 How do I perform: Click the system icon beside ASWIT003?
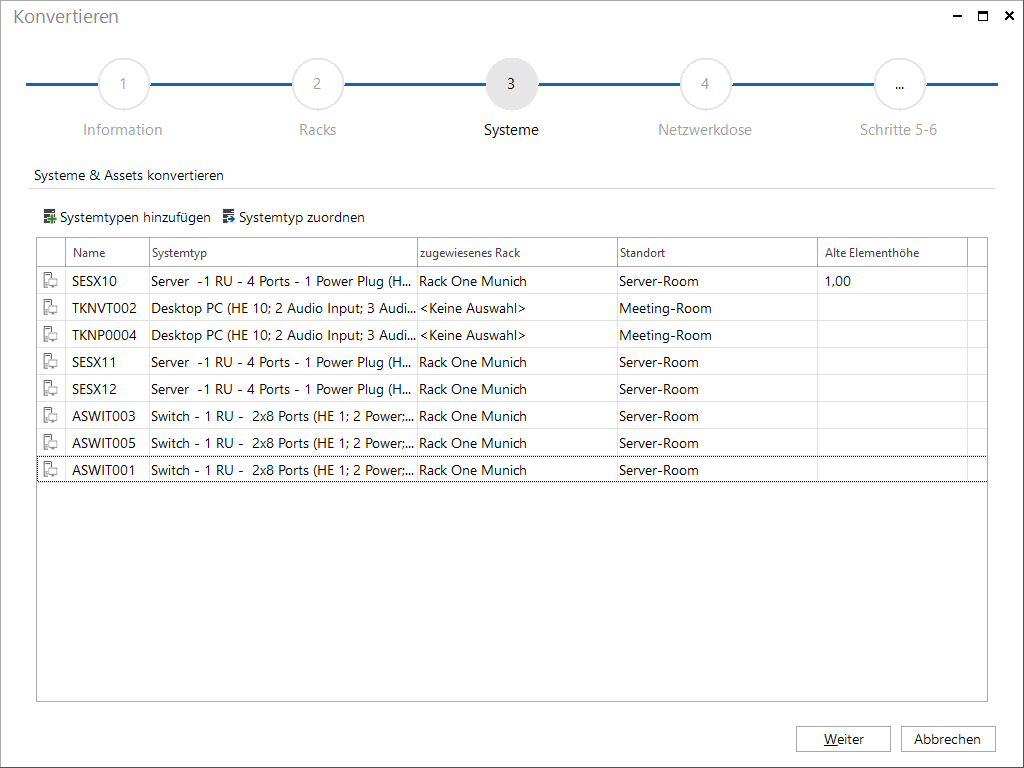pos(50,415)
